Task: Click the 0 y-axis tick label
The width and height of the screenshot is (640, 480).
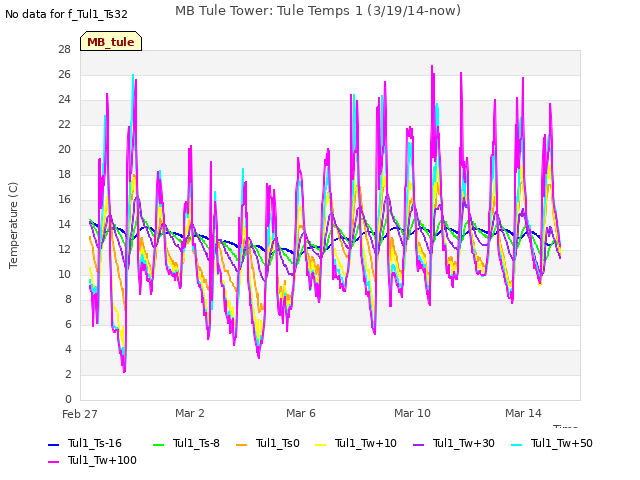Action: (68, 400)
